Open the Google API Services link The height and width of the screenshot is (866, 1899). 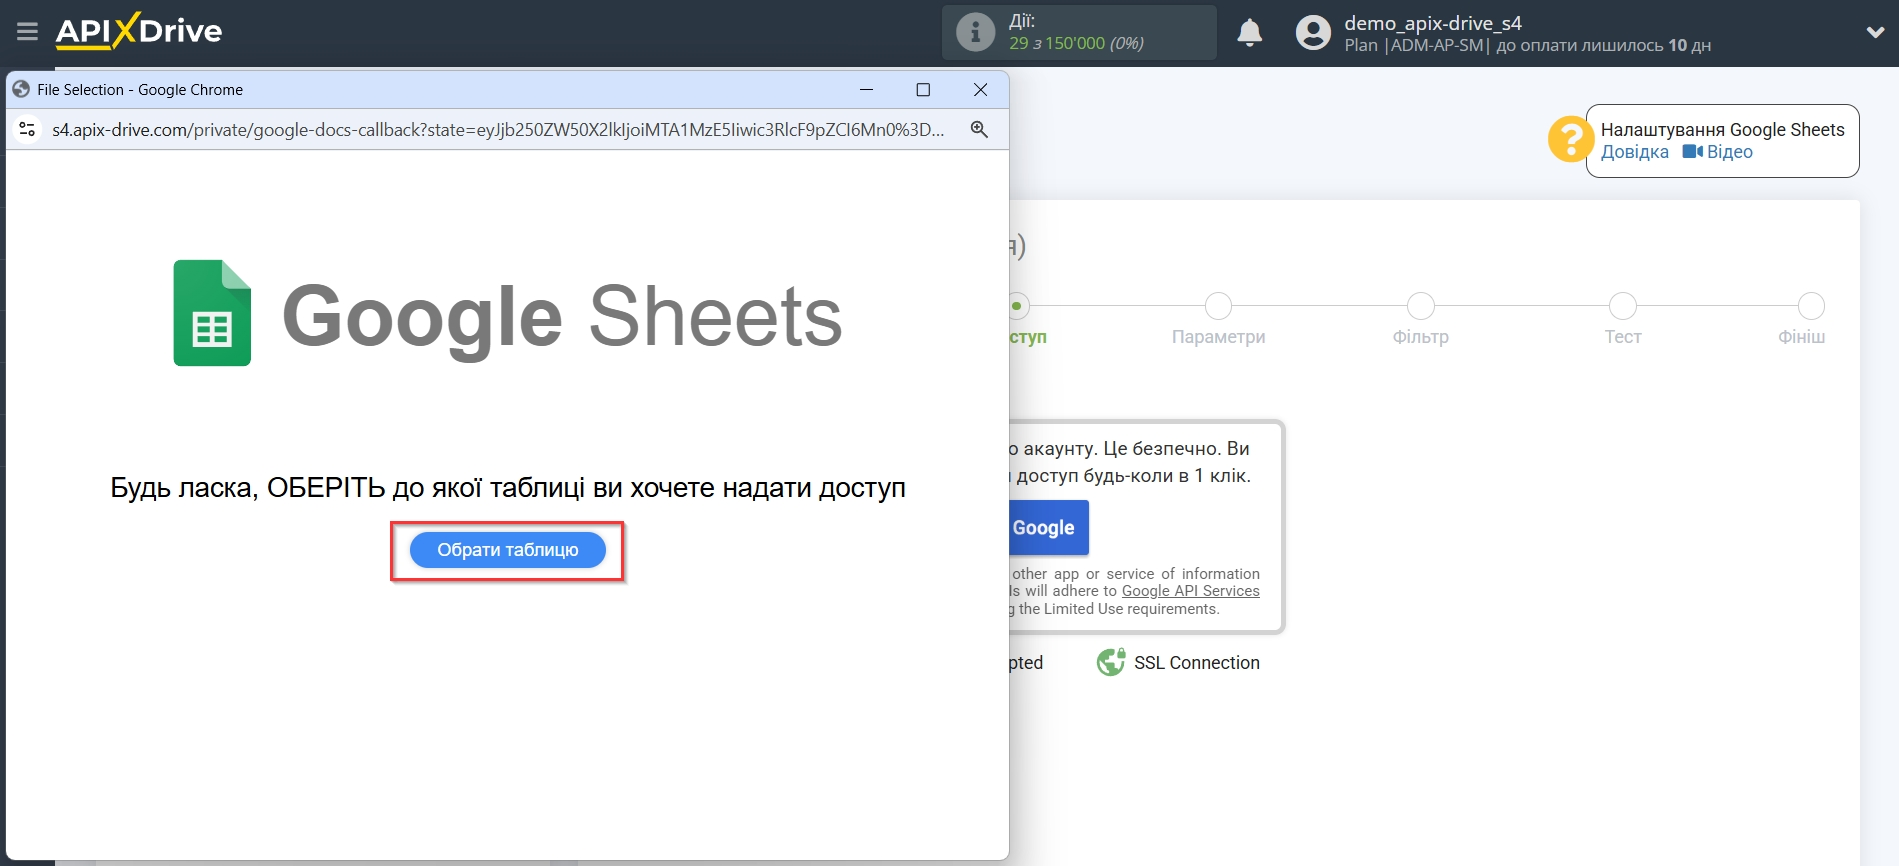[1190, 591]
